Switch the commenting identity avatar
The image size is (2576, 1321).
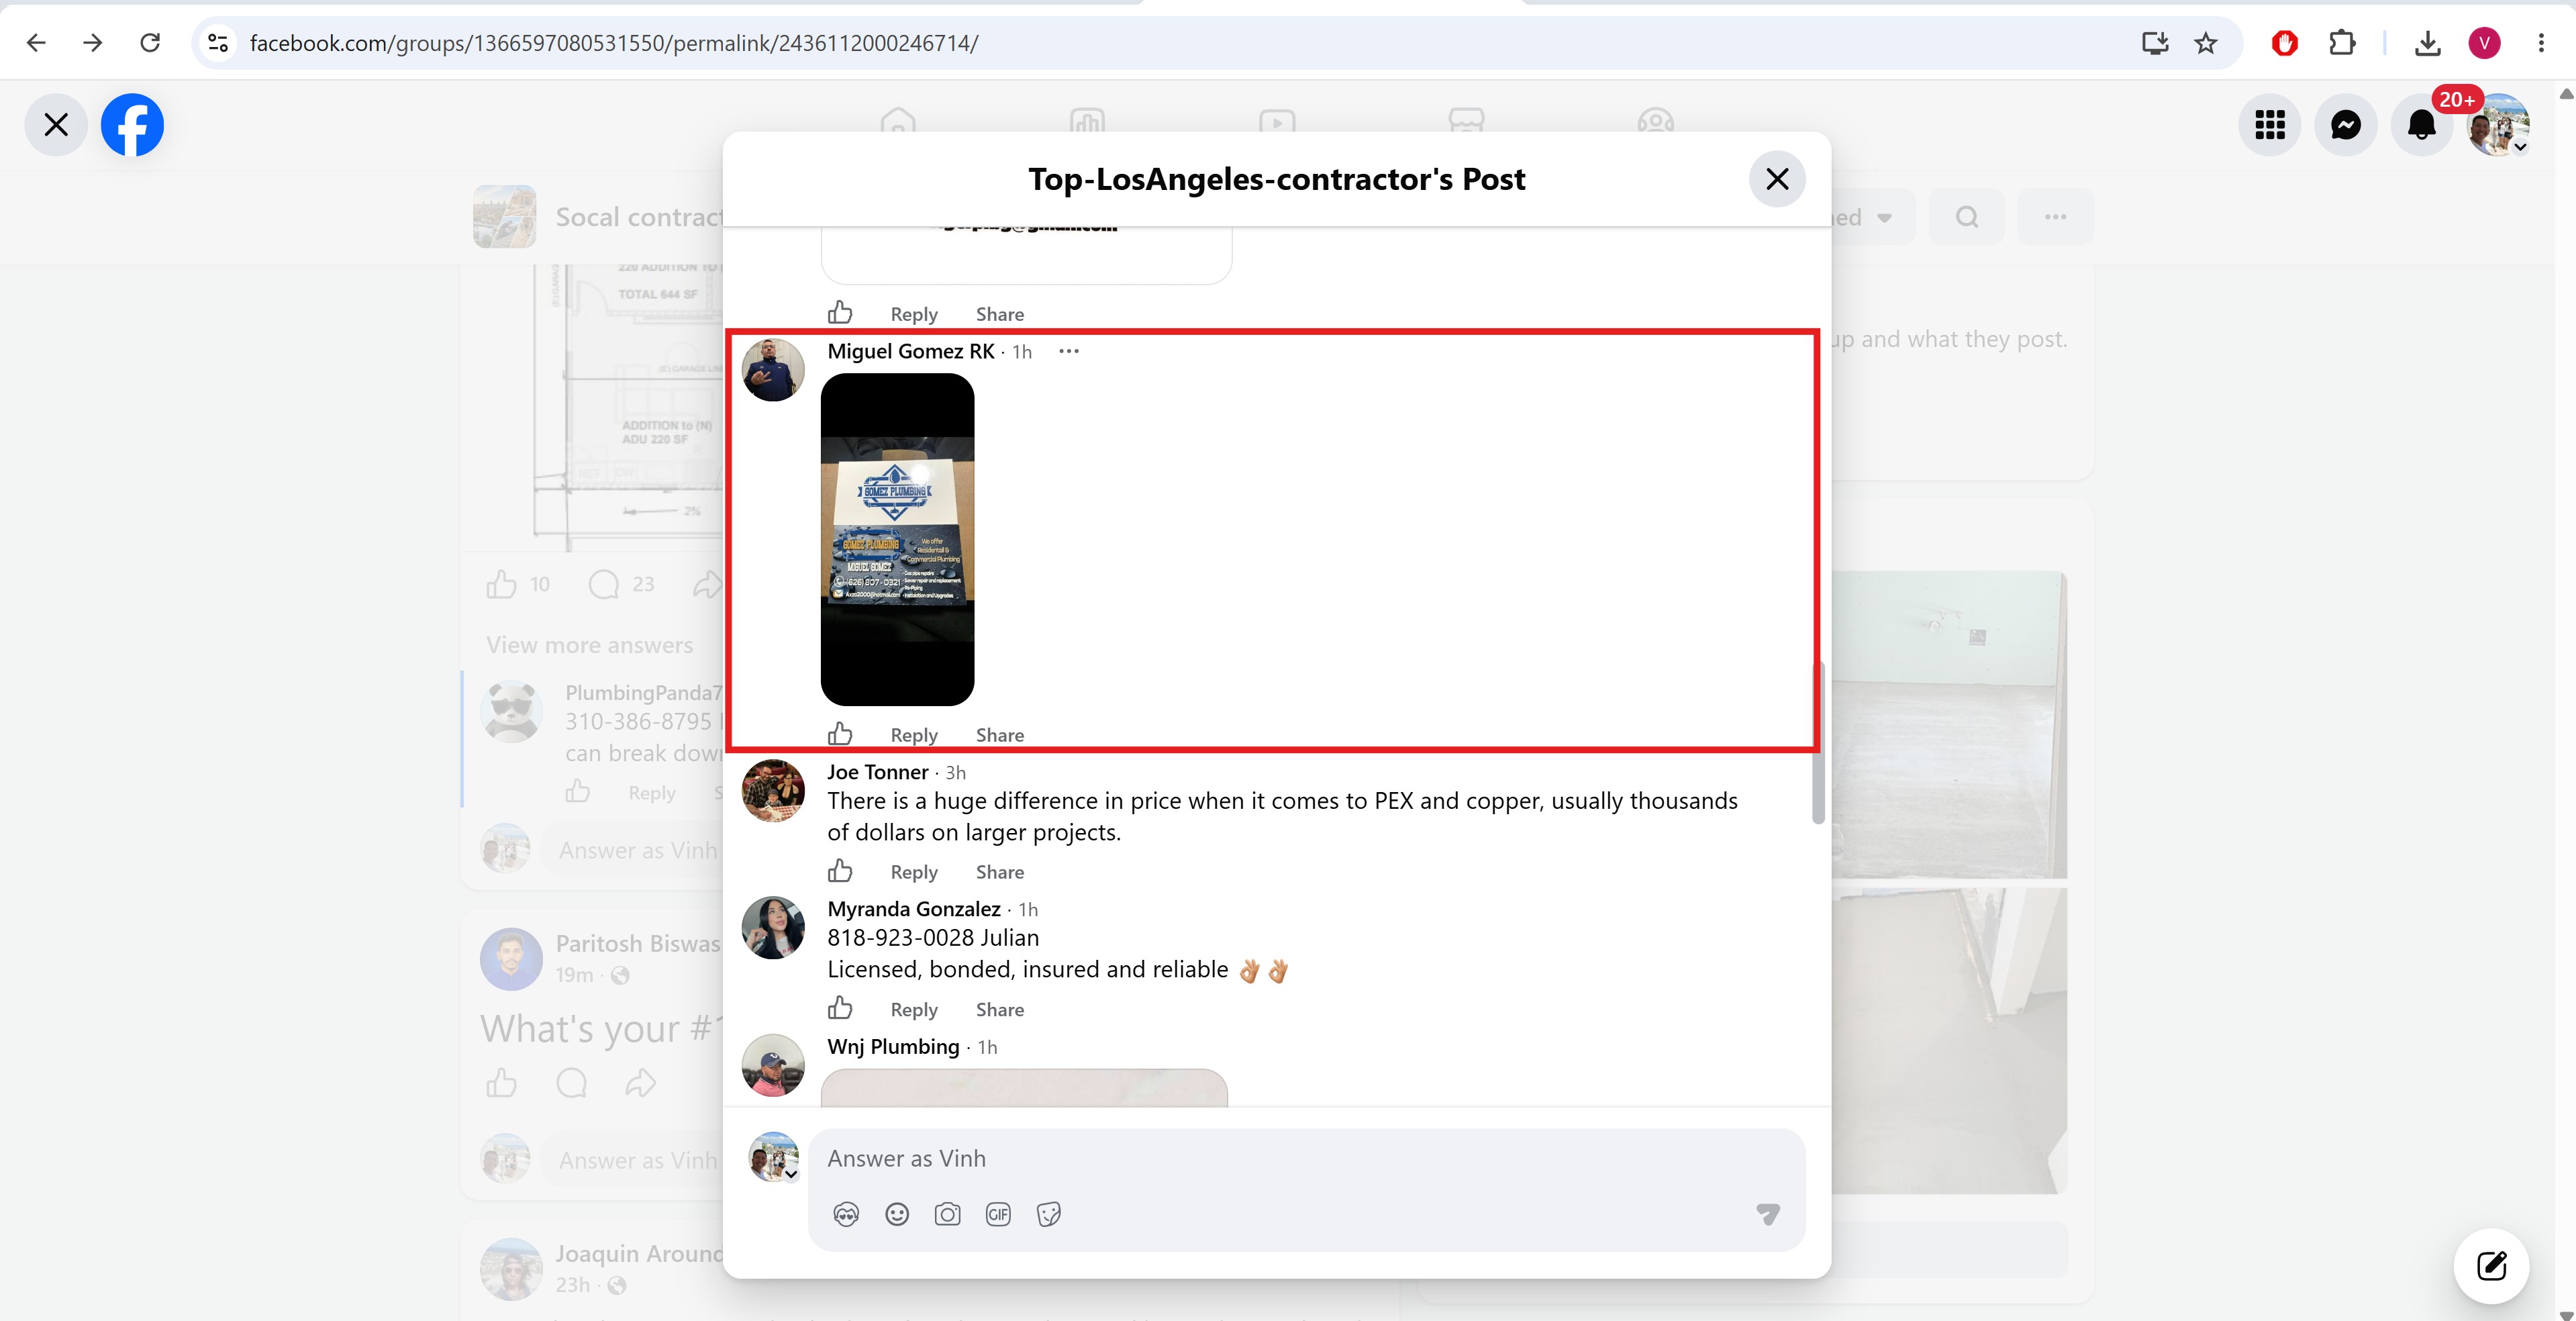774,1157
